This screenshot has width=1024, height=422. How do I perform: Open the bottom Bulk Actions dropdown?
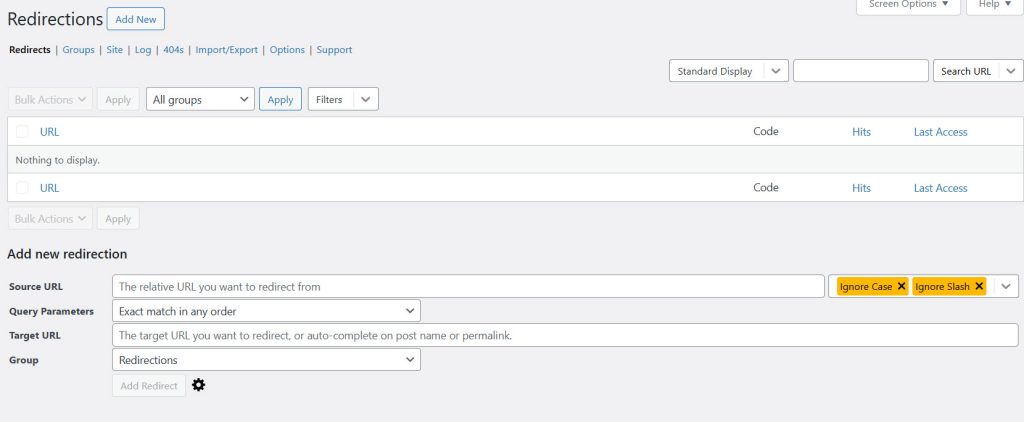[x=50, y=218]
